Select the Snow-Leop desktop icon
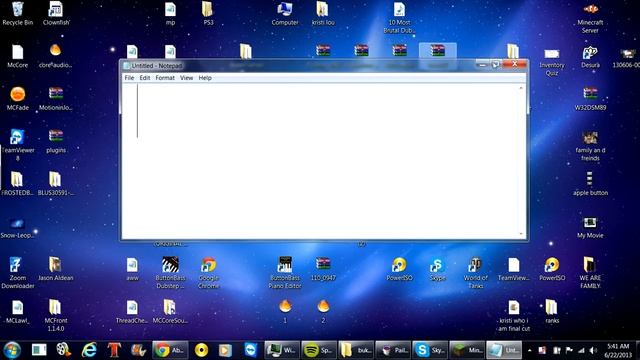The width and height of the screenshot is (640, 360). tap(18, 228)
